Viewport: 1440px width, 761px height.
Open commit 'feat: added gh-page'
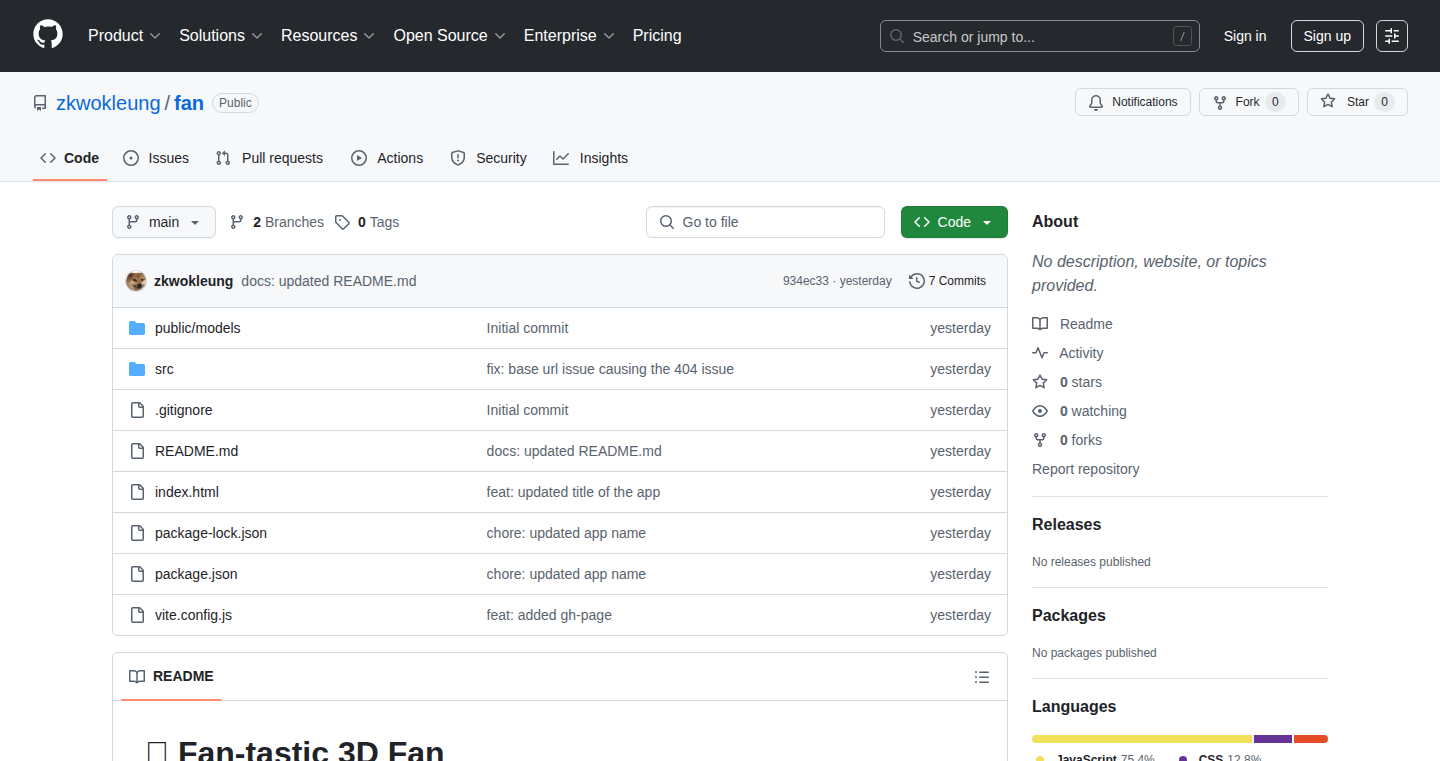(549, 615)
